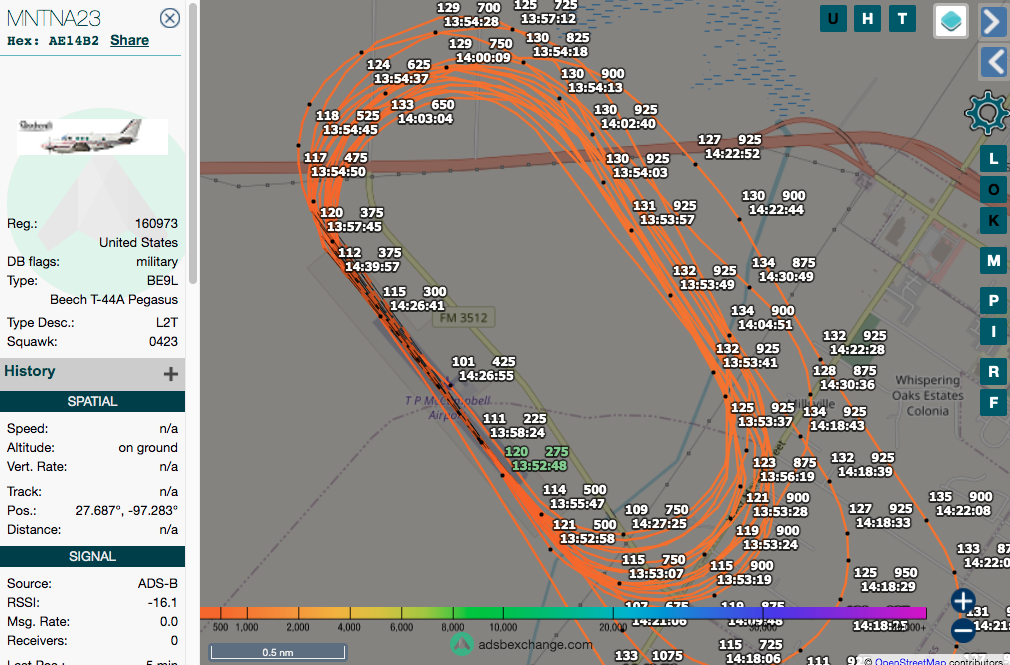Toggle the O button
The width and height of the screenshot is (1010, 665).
pyautogui.click(x=994, y=189)
